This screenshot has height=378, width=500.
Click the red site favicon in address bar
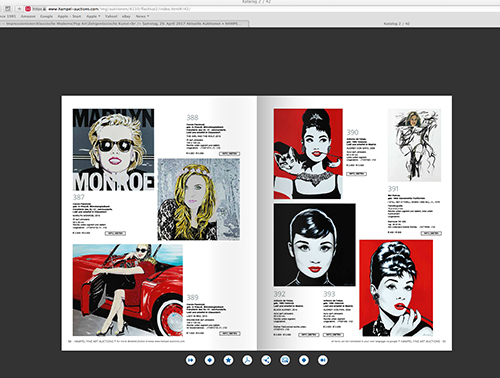[28, 9]
